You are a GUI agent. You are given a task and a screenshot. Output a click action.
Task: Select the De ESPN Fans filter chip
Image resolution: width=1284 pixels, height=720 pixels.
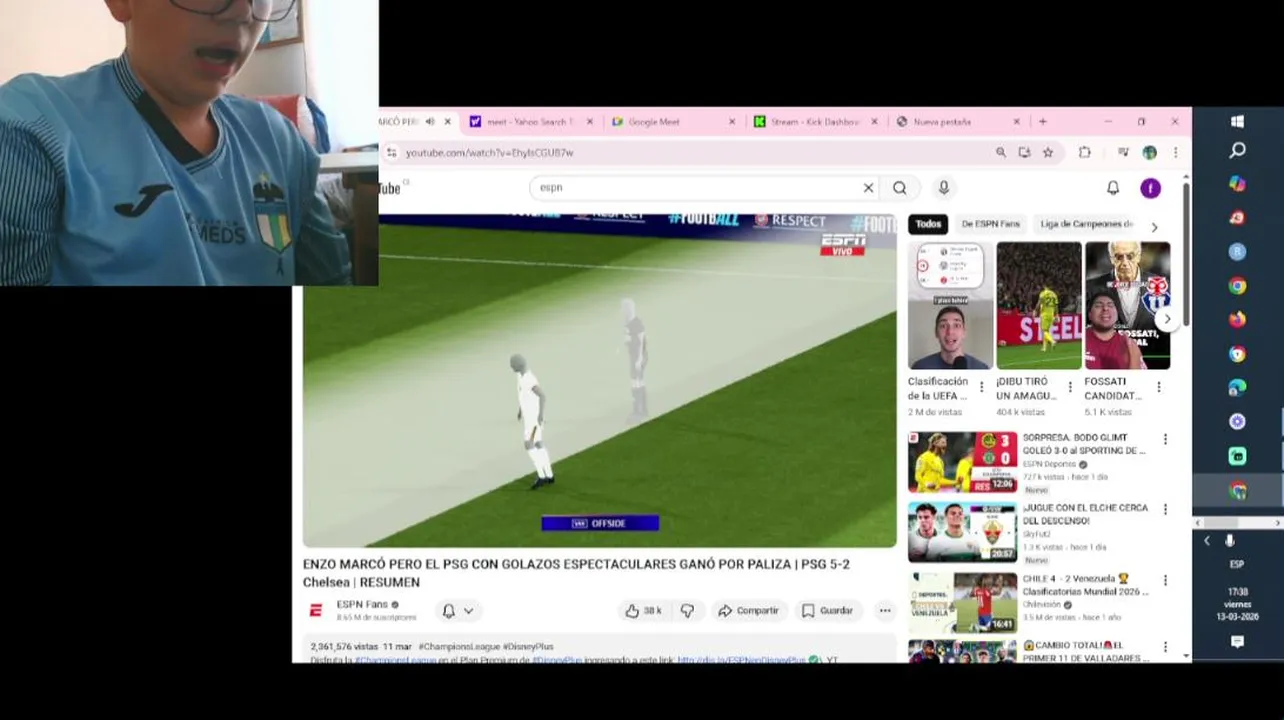991,224
